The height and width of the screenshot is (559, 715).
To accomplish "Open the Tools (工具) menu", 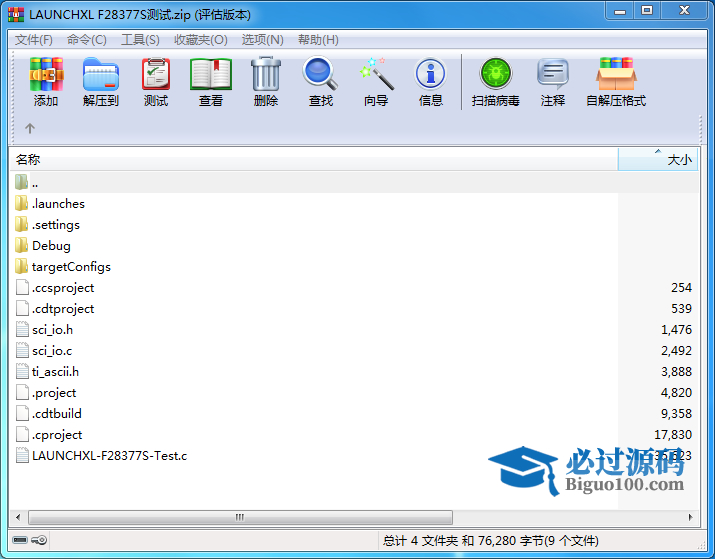I will tap(140, 40).
